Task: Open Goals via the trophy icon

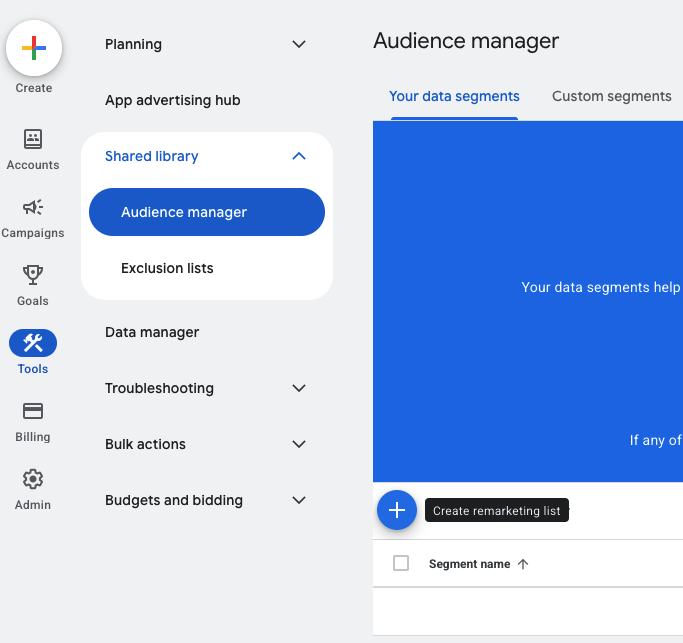Action: [33, 275]
